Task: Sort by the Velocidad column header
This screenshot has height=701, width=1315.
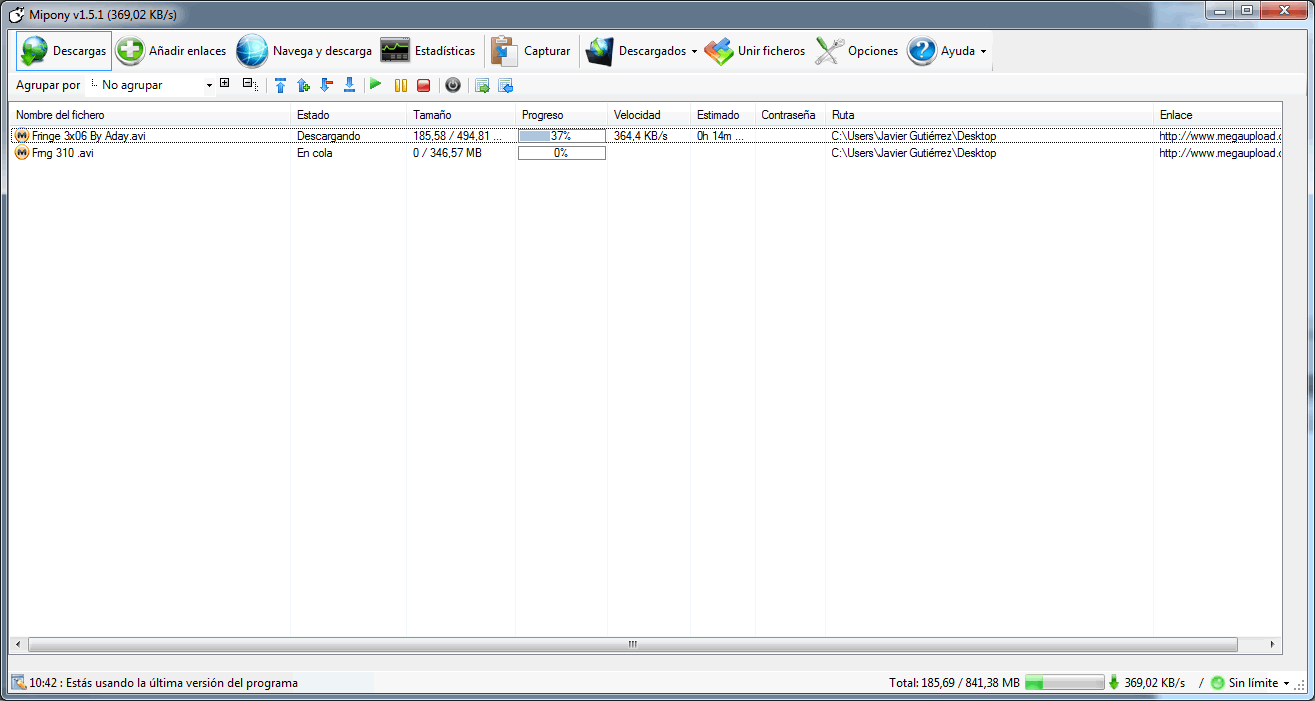Action: point(649,115)
